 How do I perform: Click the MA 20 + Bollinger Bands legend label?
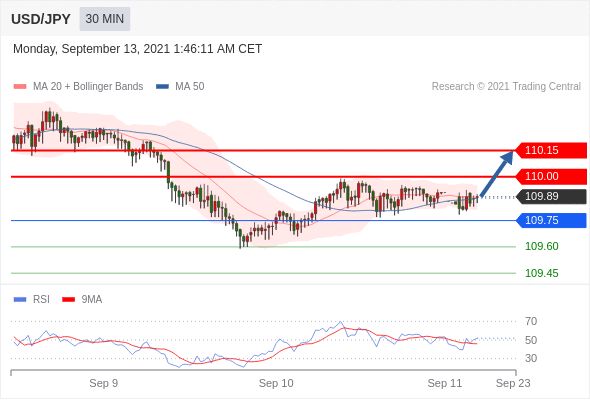(x=88, y=87)
